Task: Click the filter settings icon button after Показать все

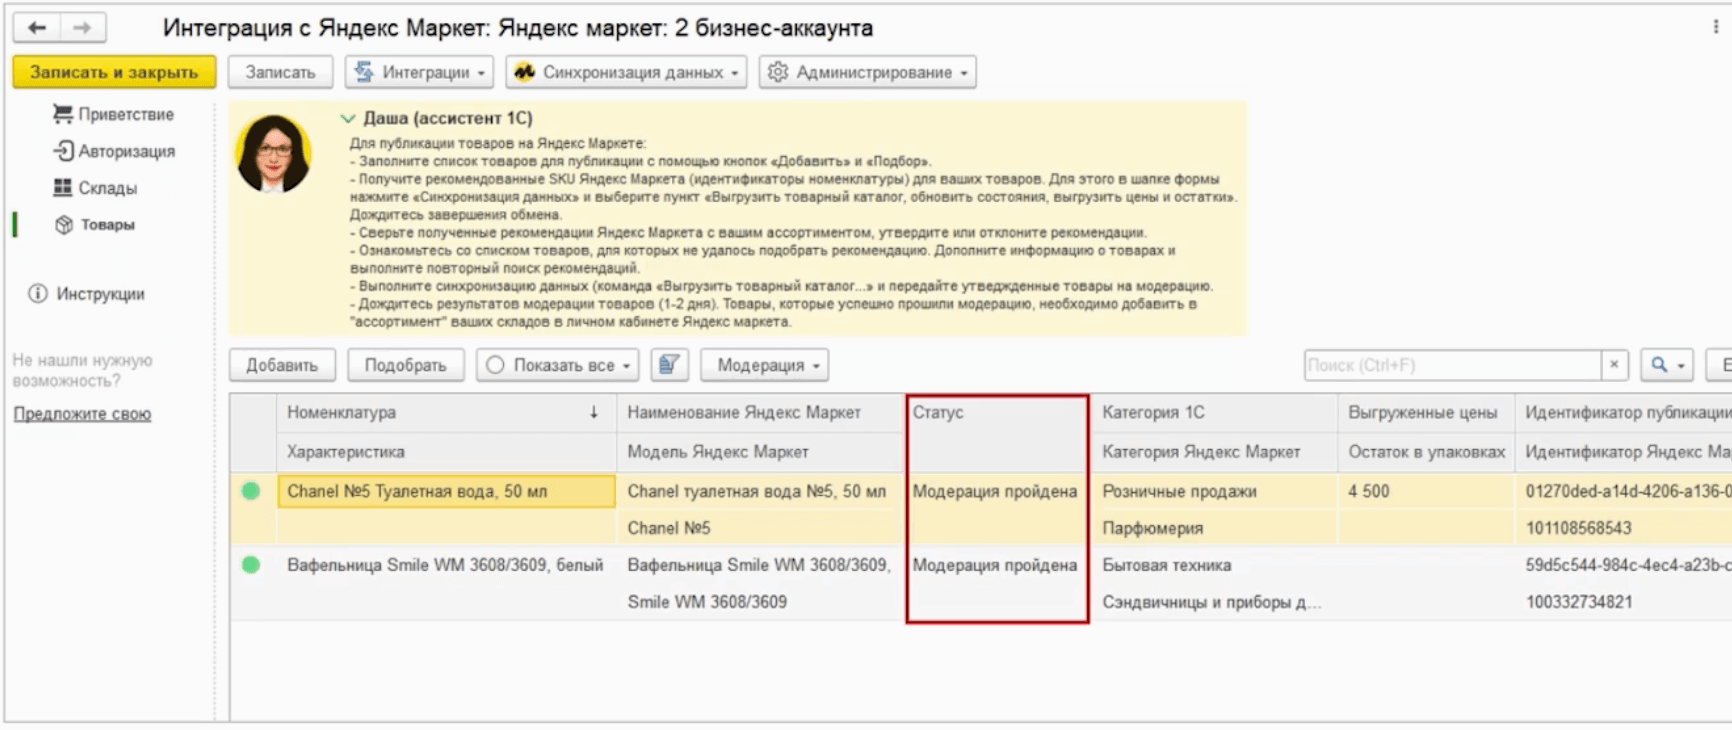Action: [x=669, y=365]
